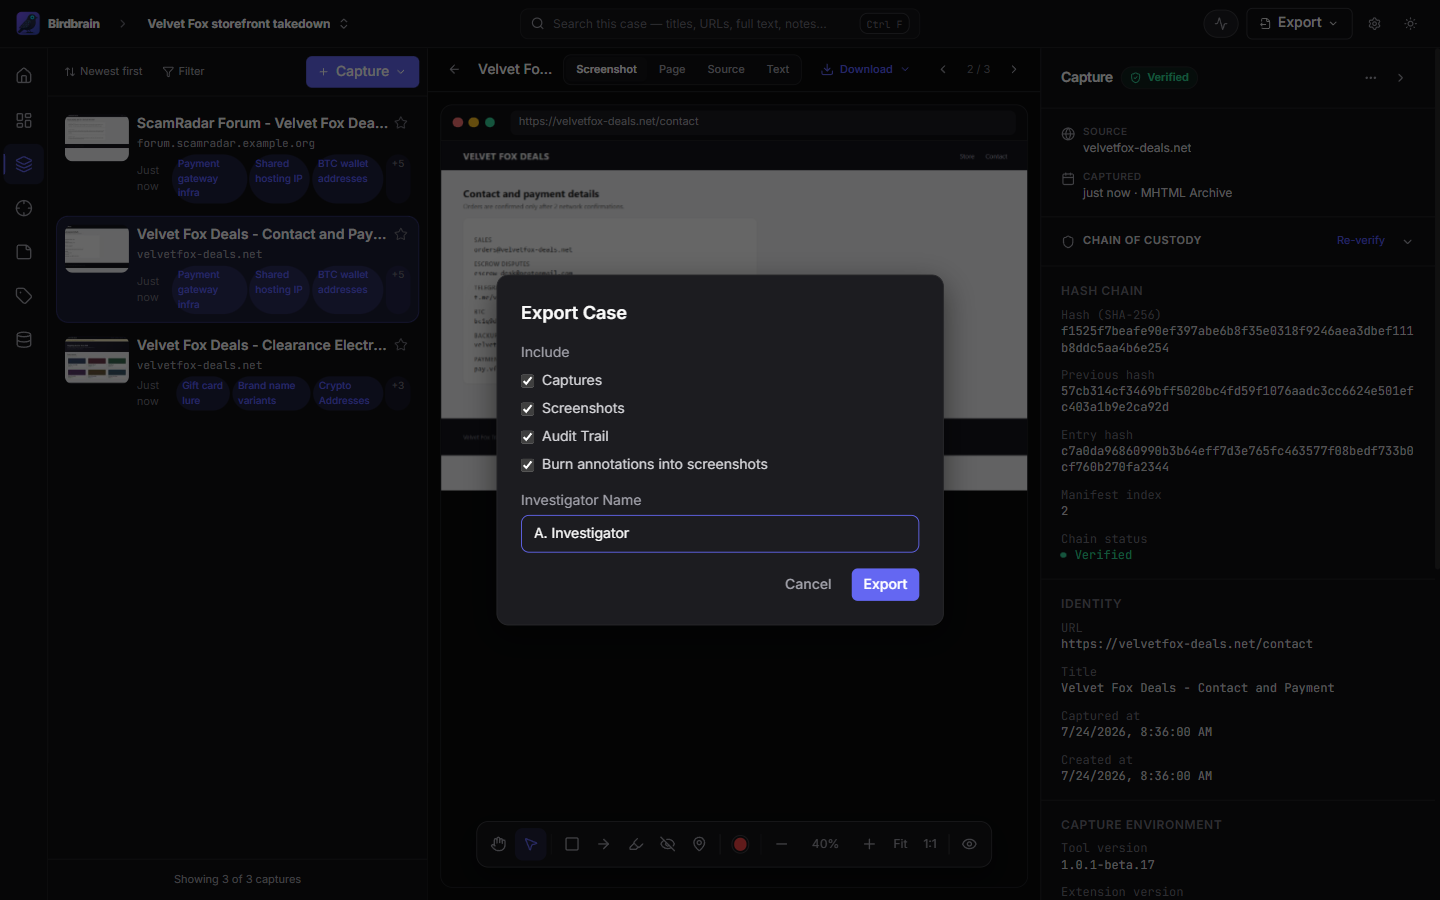
Task: Click the case search box
Action: point(719,23)
